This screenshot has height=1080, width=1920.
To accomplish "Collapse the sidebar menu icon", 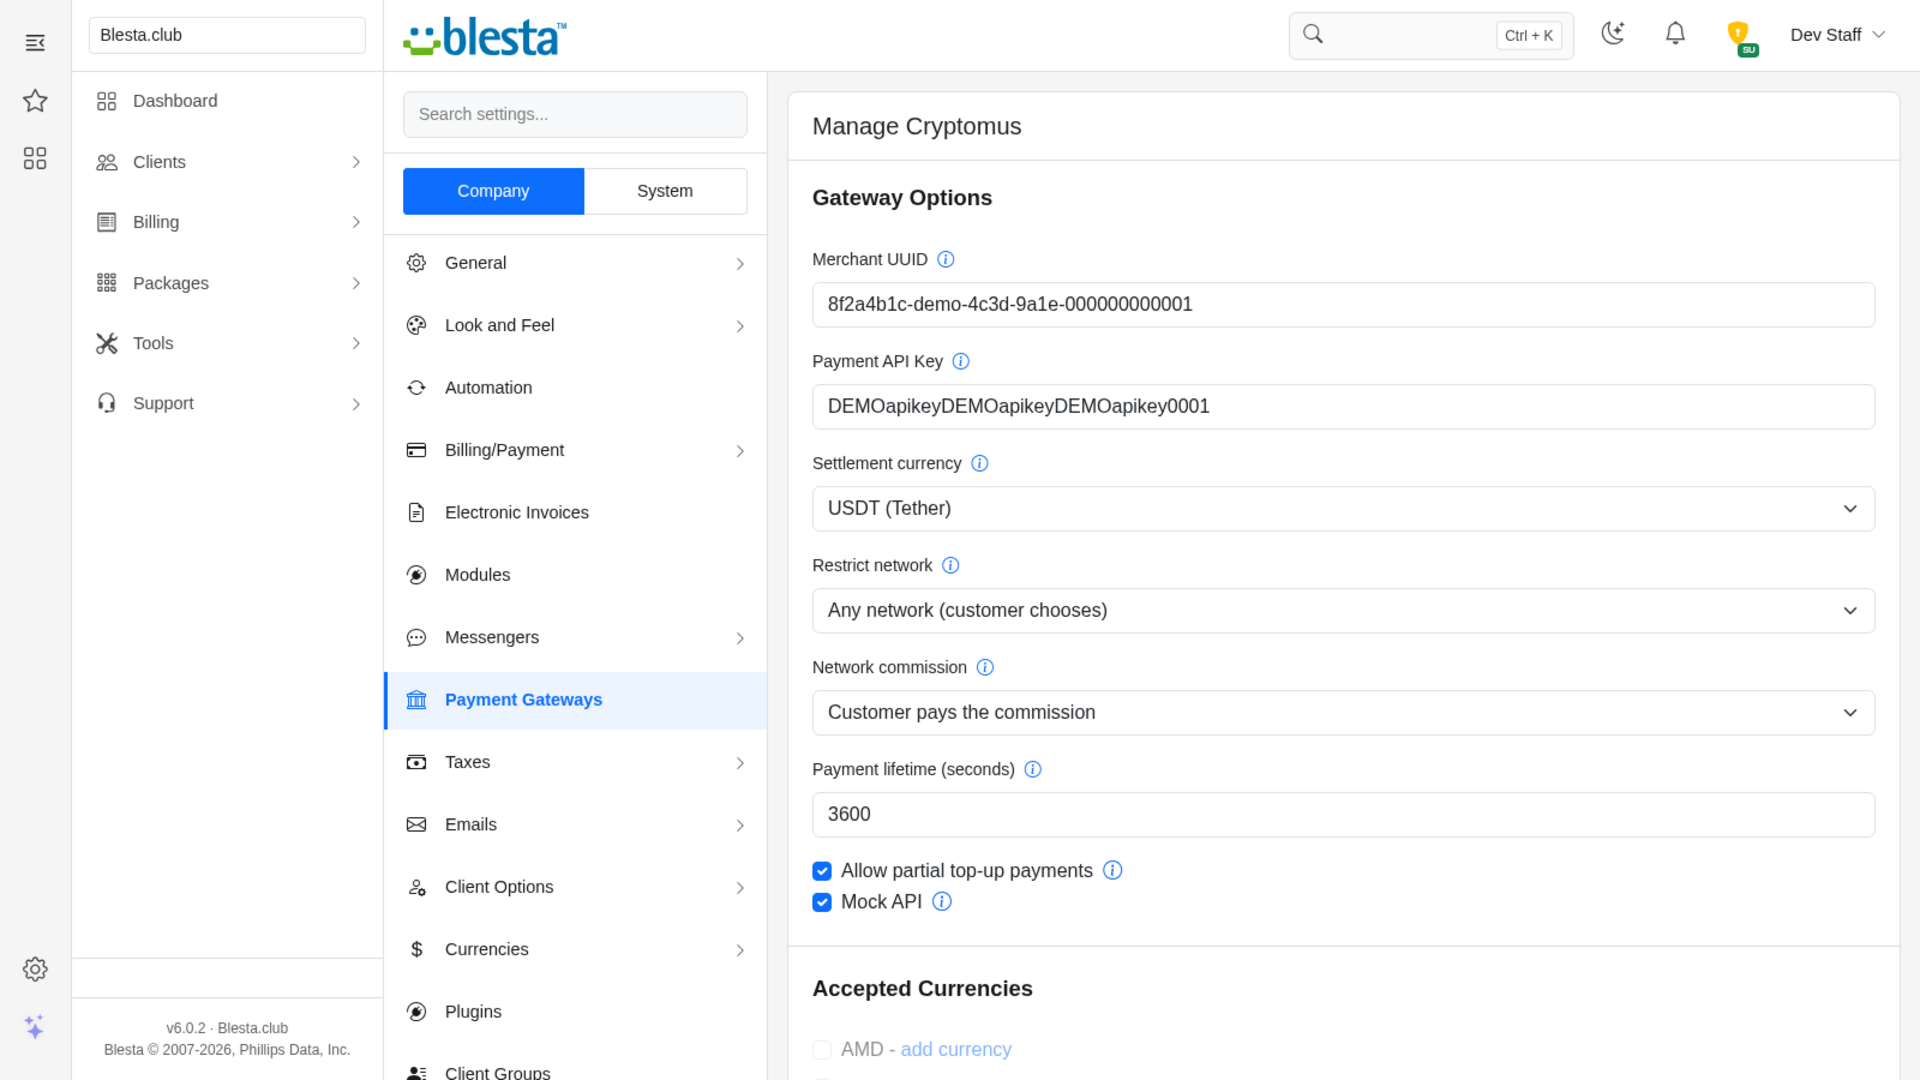I will 35,43.
